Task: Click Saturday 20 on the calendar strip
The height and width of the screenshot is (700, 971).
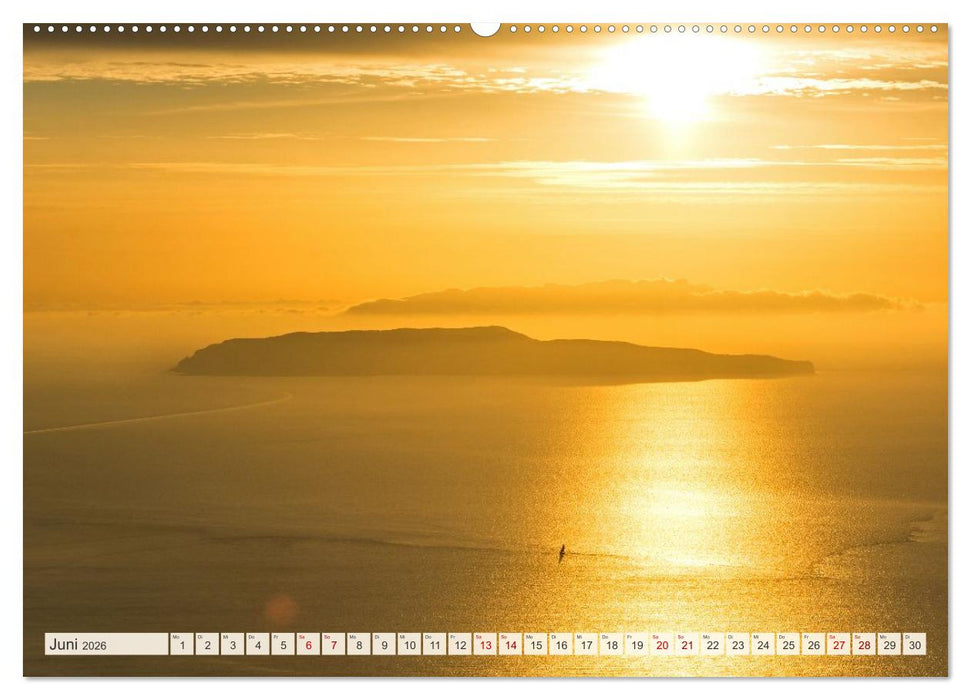Action: (663, 646)
